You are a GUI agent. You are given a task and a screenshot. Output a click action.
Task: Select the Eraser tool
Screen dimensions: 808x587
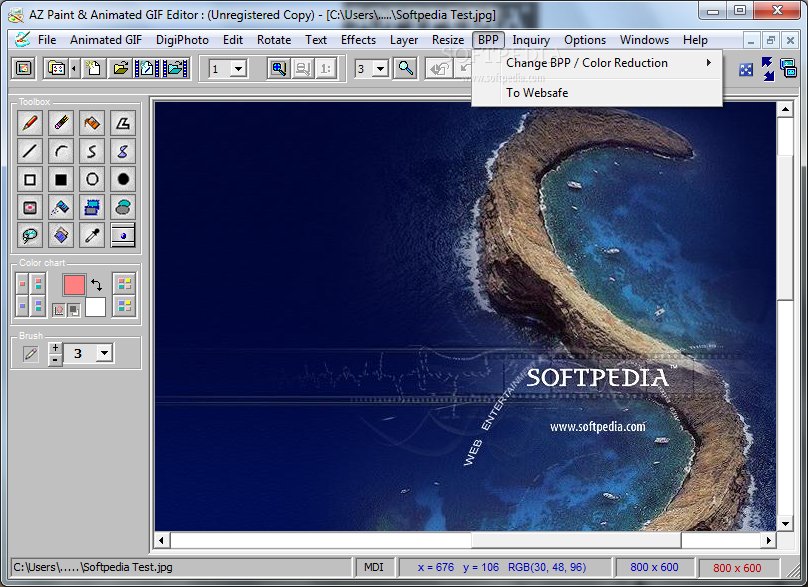click(61, 123)
